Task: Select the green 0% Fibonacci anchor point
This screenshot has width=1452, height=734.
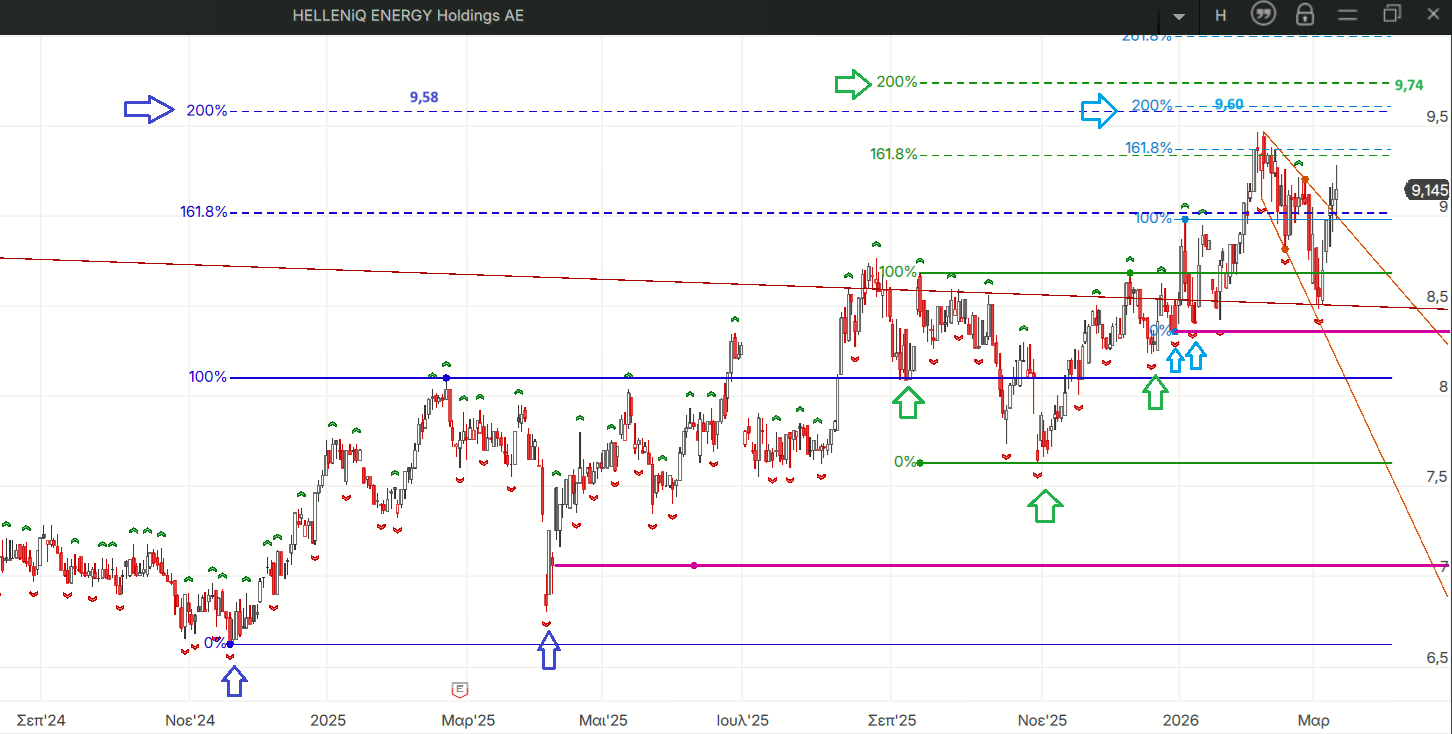Action: (920, 463)
